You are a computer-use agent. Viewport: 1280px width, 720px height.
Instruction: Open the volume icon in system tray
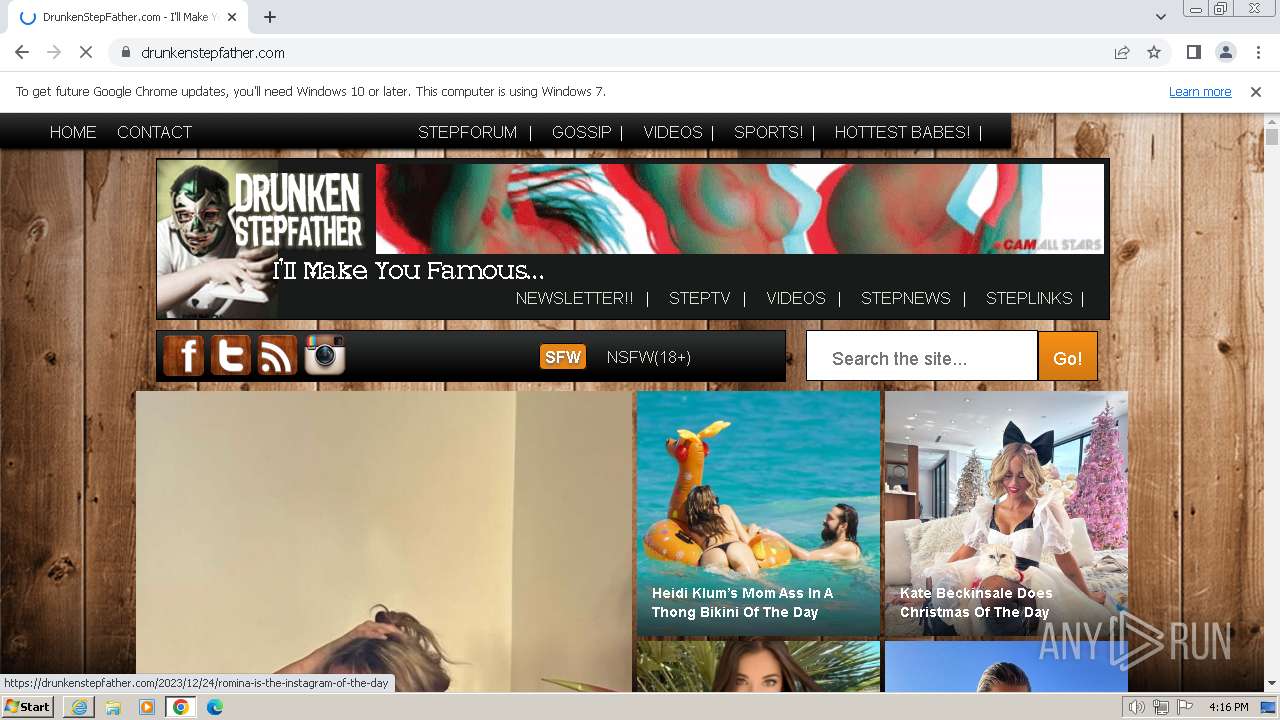(x=1137, y=707)
